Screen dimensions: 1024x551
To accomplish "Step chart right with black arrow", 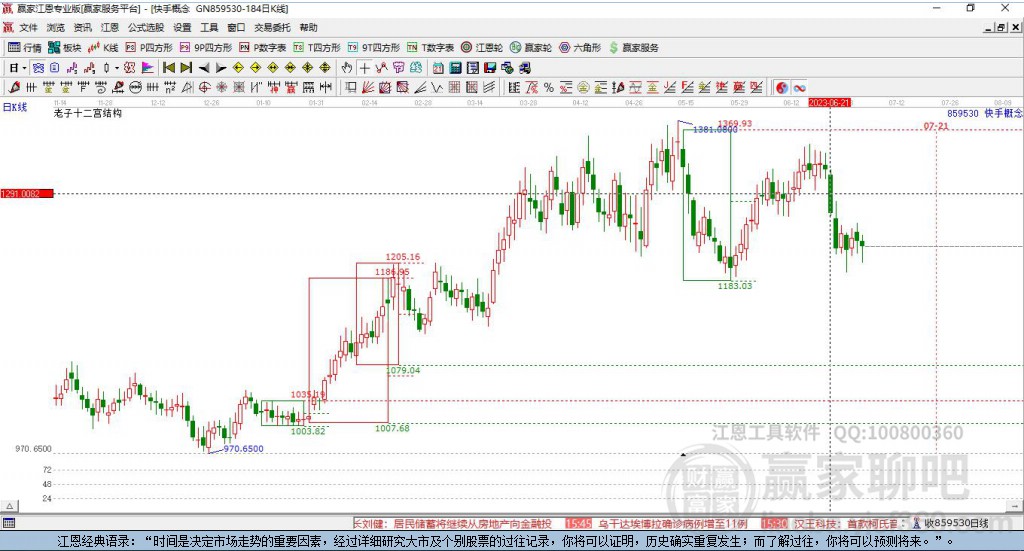I will click(221, 67).
